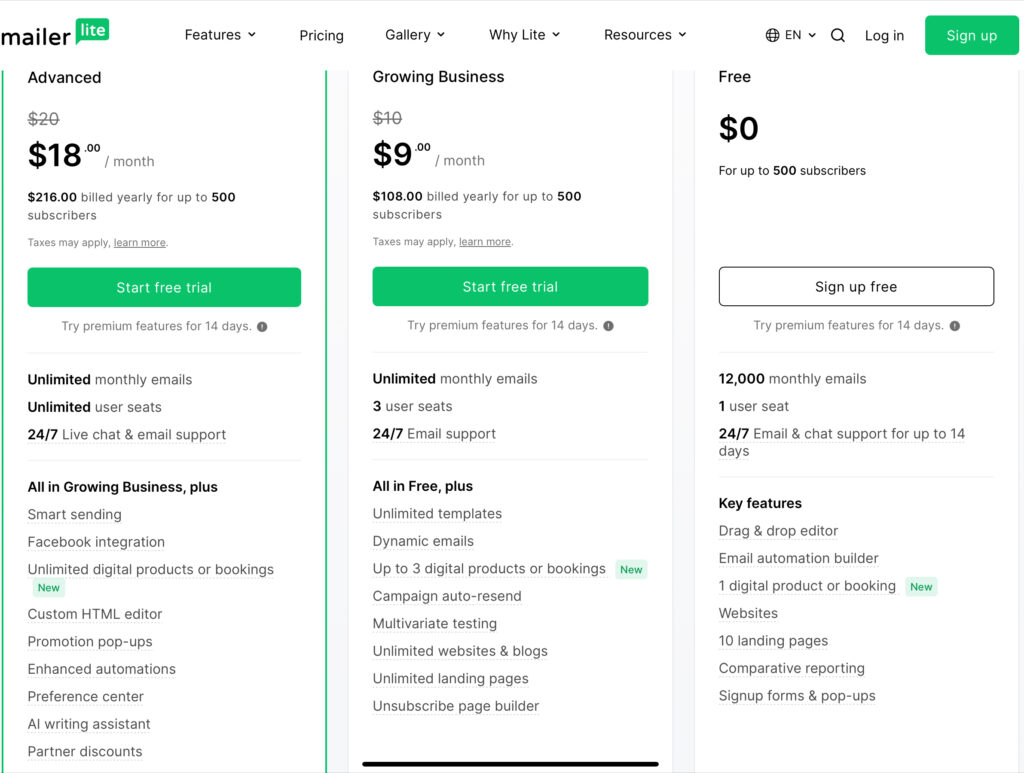Select the Pricing menu item
The height and width of the screenshot is (773, 1024).
321,35
